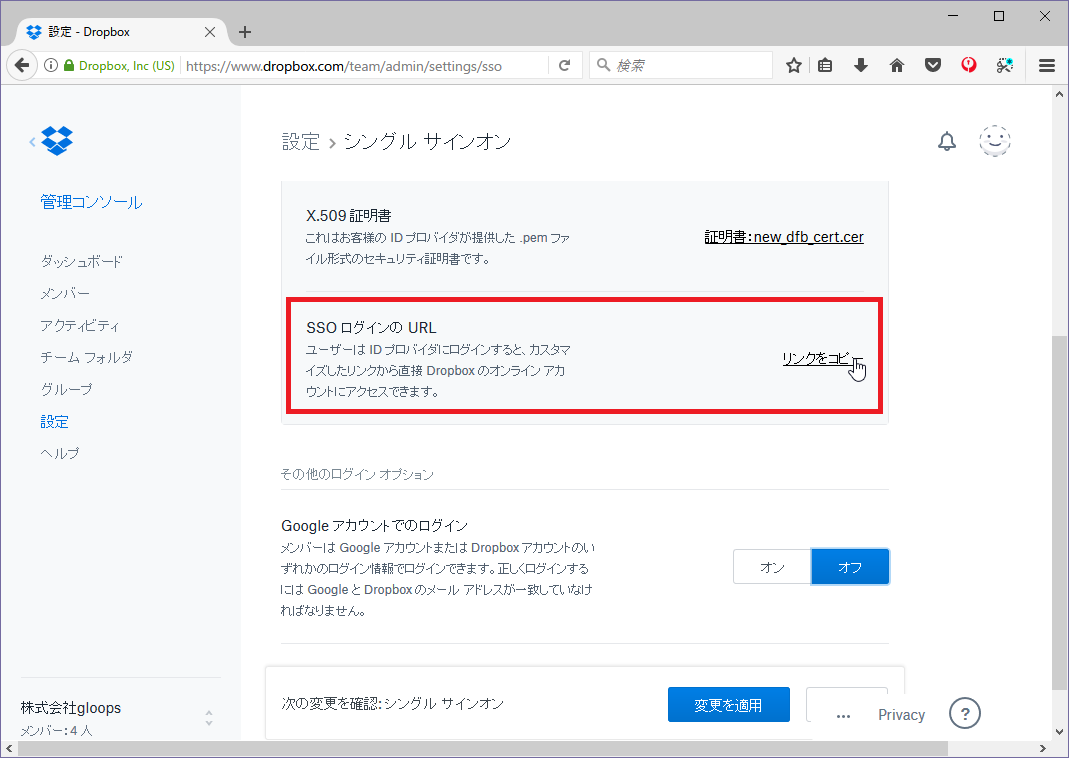The height and width of the screenshot is (758, 1069).
Task: Click the vertical scrollbar down arrow
Action: 1059,732
